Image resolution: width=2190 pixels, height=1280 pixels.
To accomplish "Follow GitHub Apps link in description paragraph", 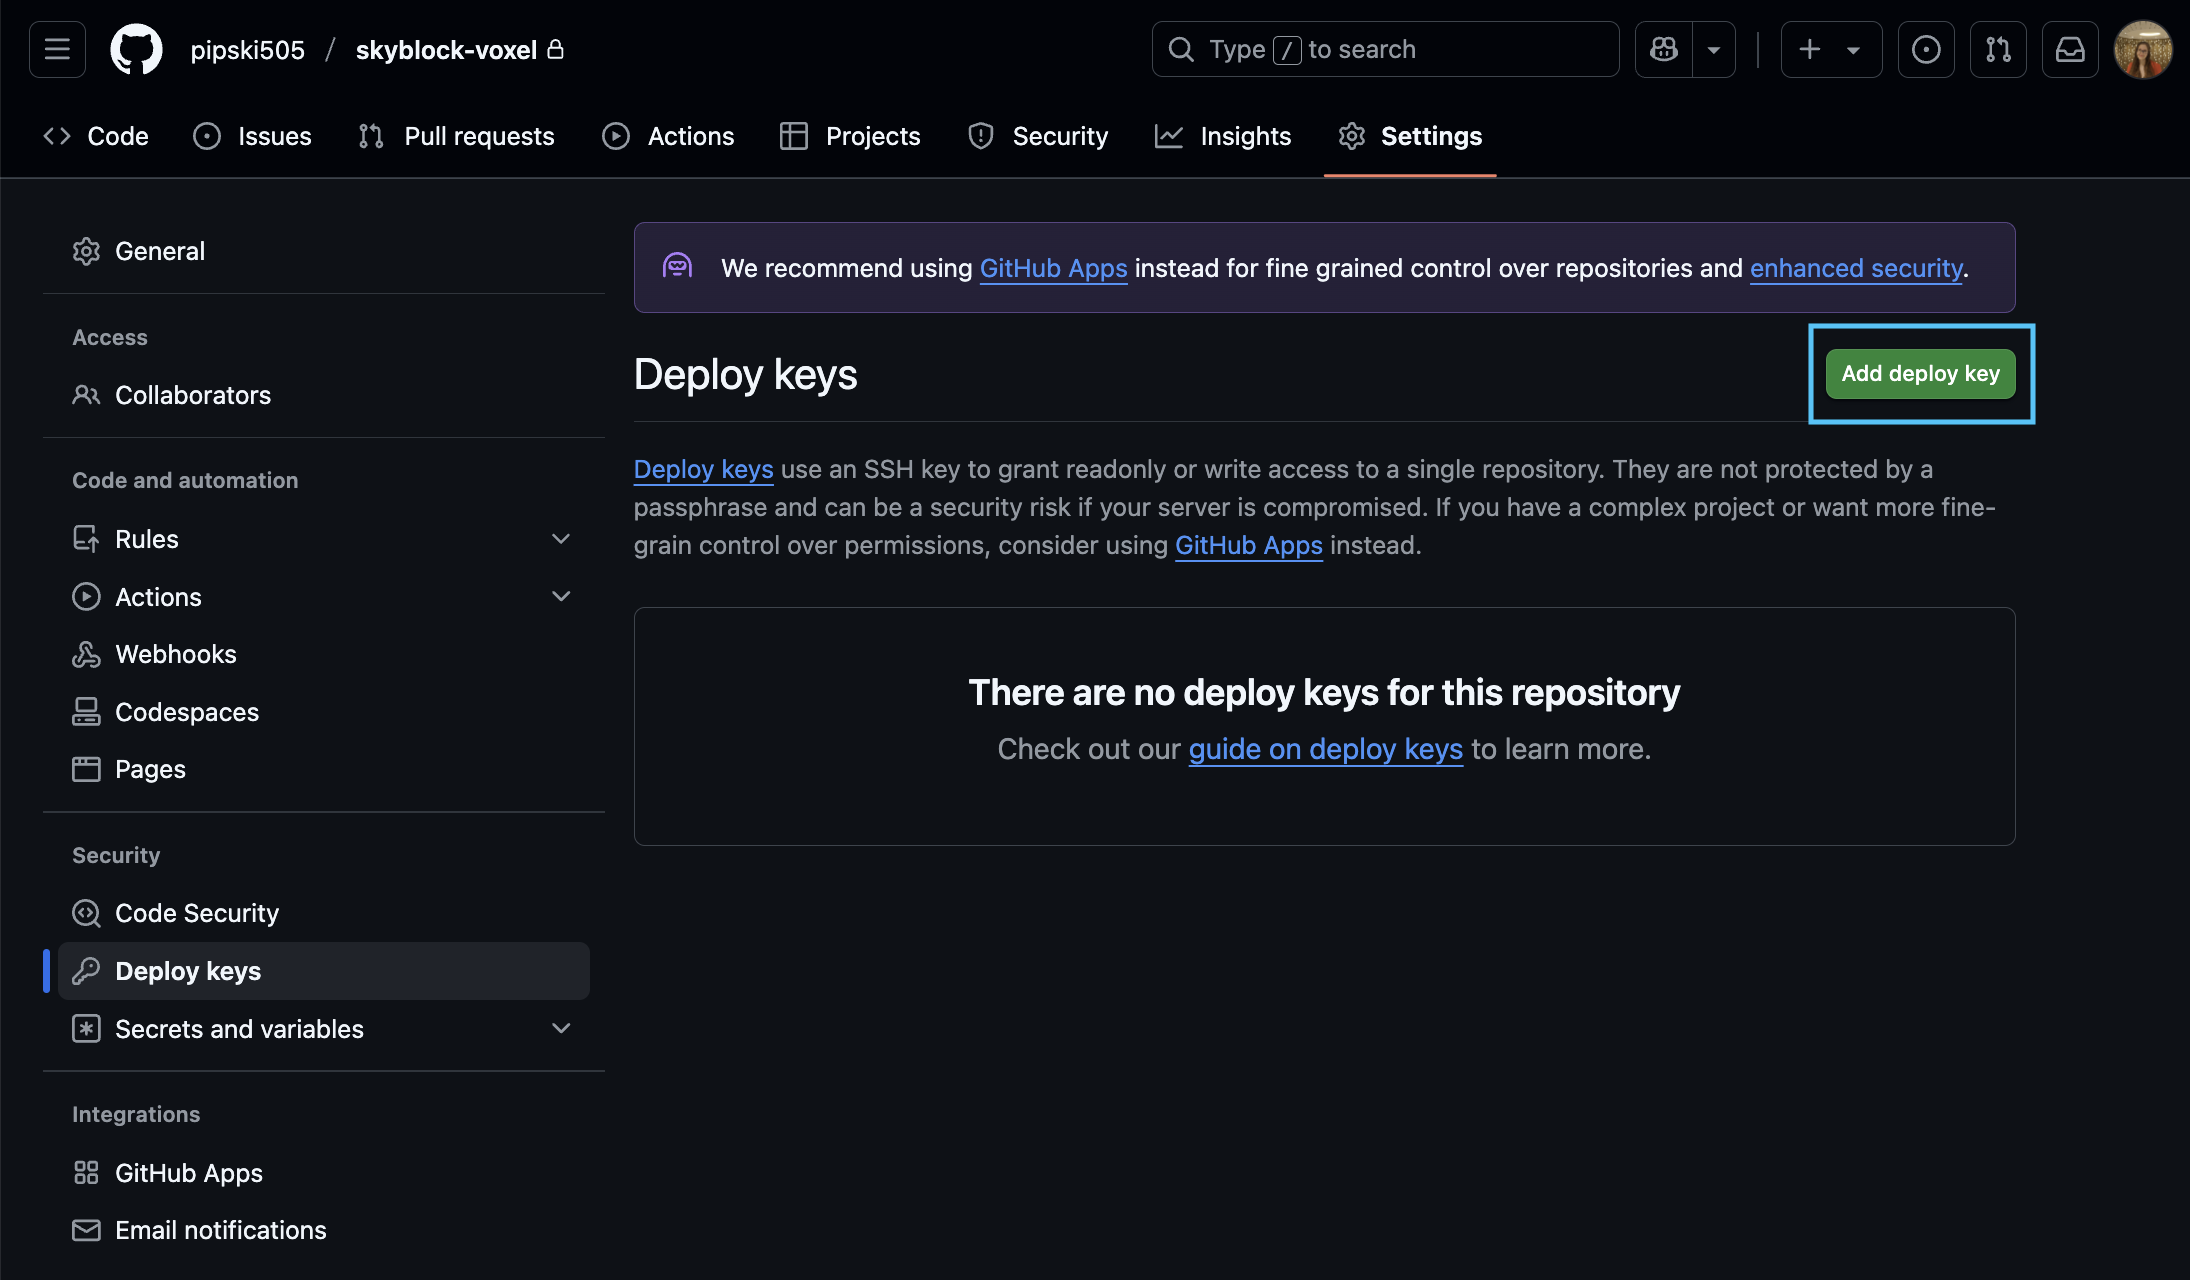I will [1248, 545].
